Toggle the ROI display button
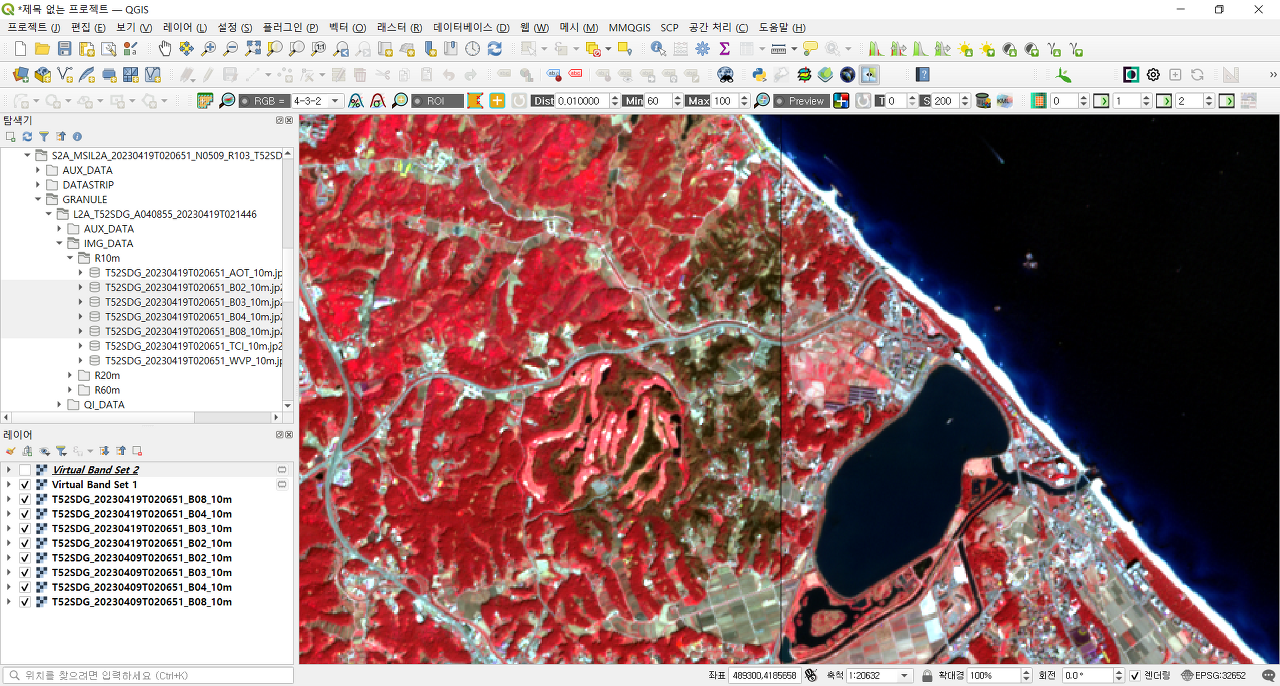The image size is (1280, 686). pos(437,101)
